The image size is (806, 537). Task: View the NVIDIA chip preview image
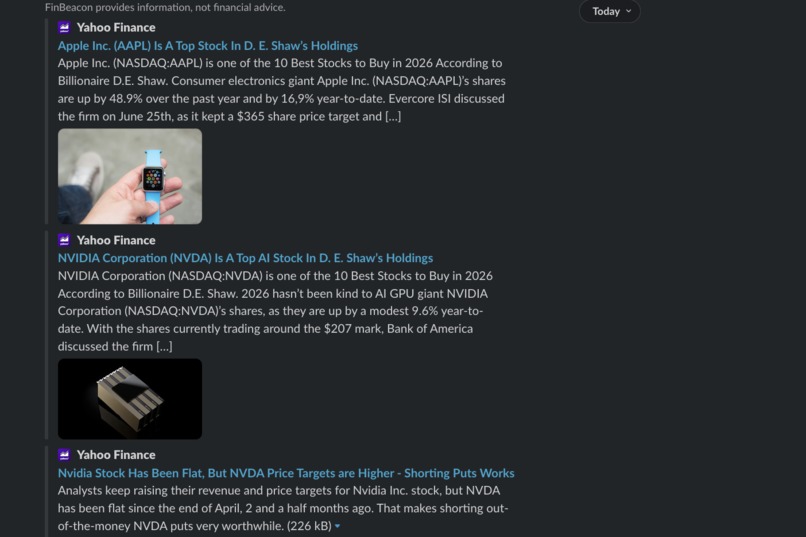coord(130,399)
